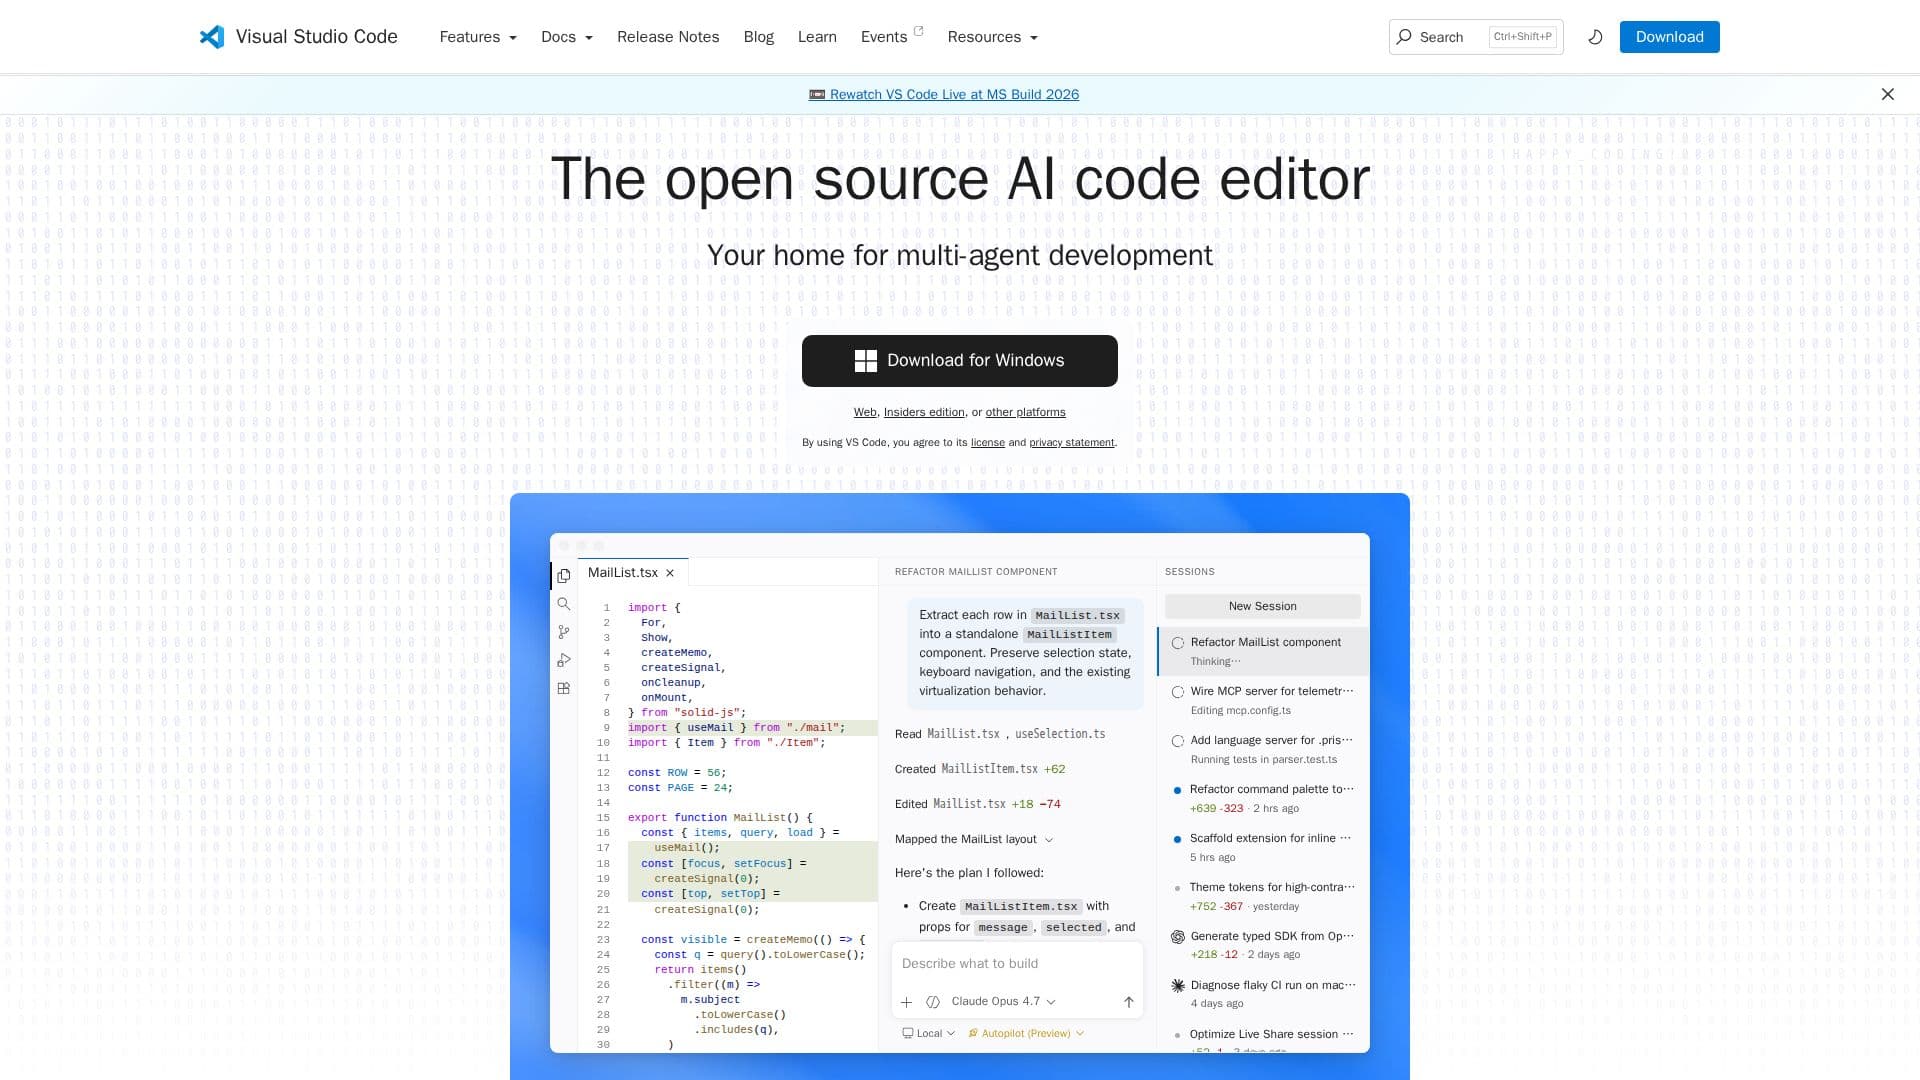1920x1080 pixels.
Task: Expand the Features dropdown menu
Action: [x=478, y=37]
